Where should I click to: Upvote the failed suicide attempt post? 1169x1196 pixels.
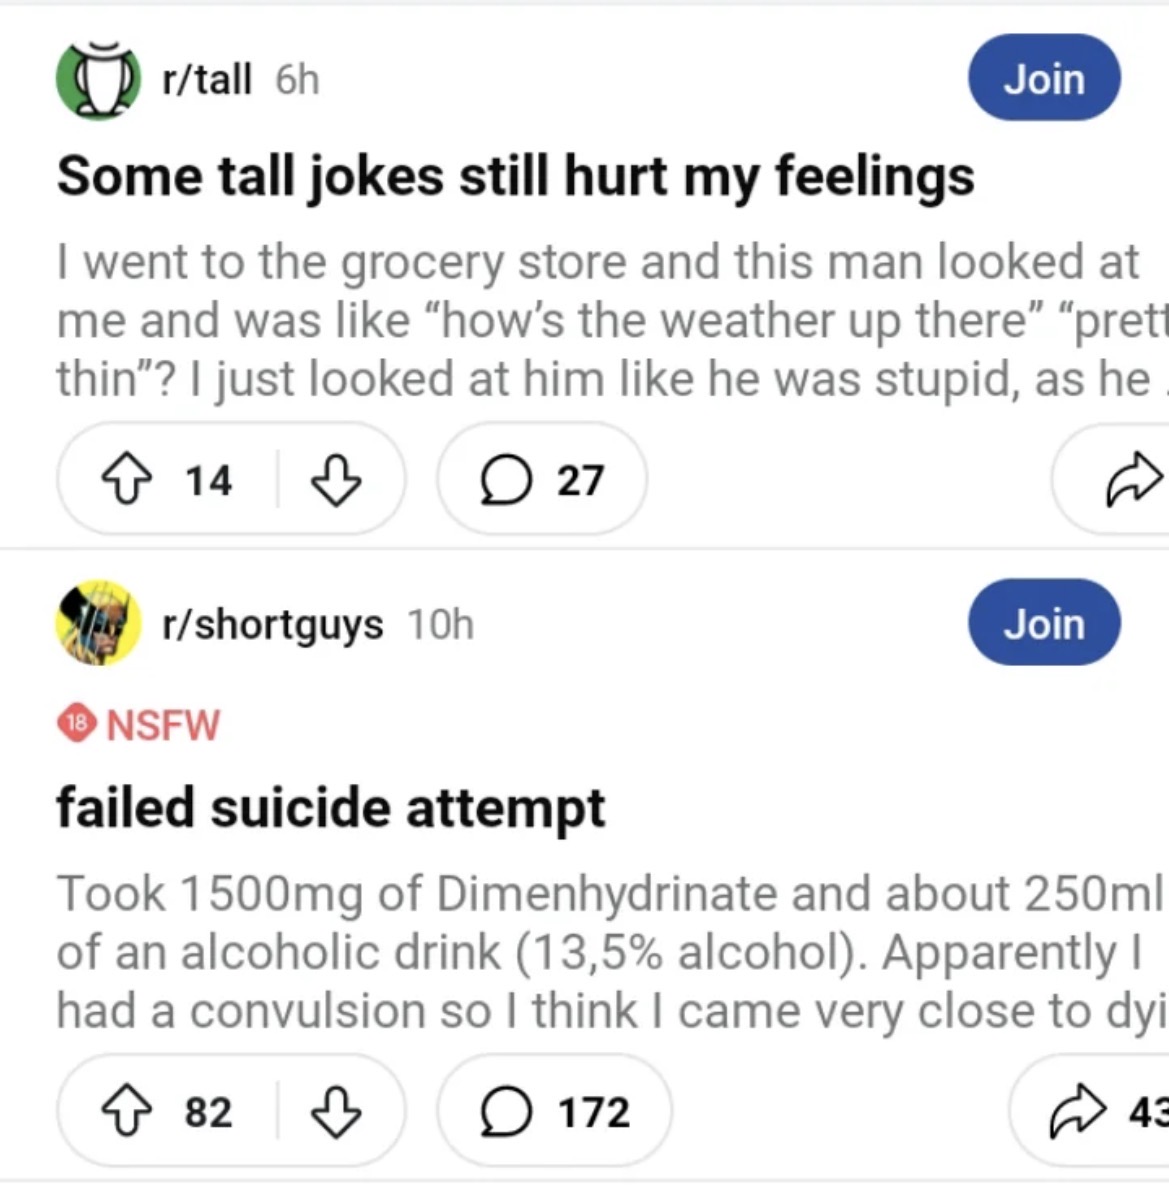[x=125, y=1112]
